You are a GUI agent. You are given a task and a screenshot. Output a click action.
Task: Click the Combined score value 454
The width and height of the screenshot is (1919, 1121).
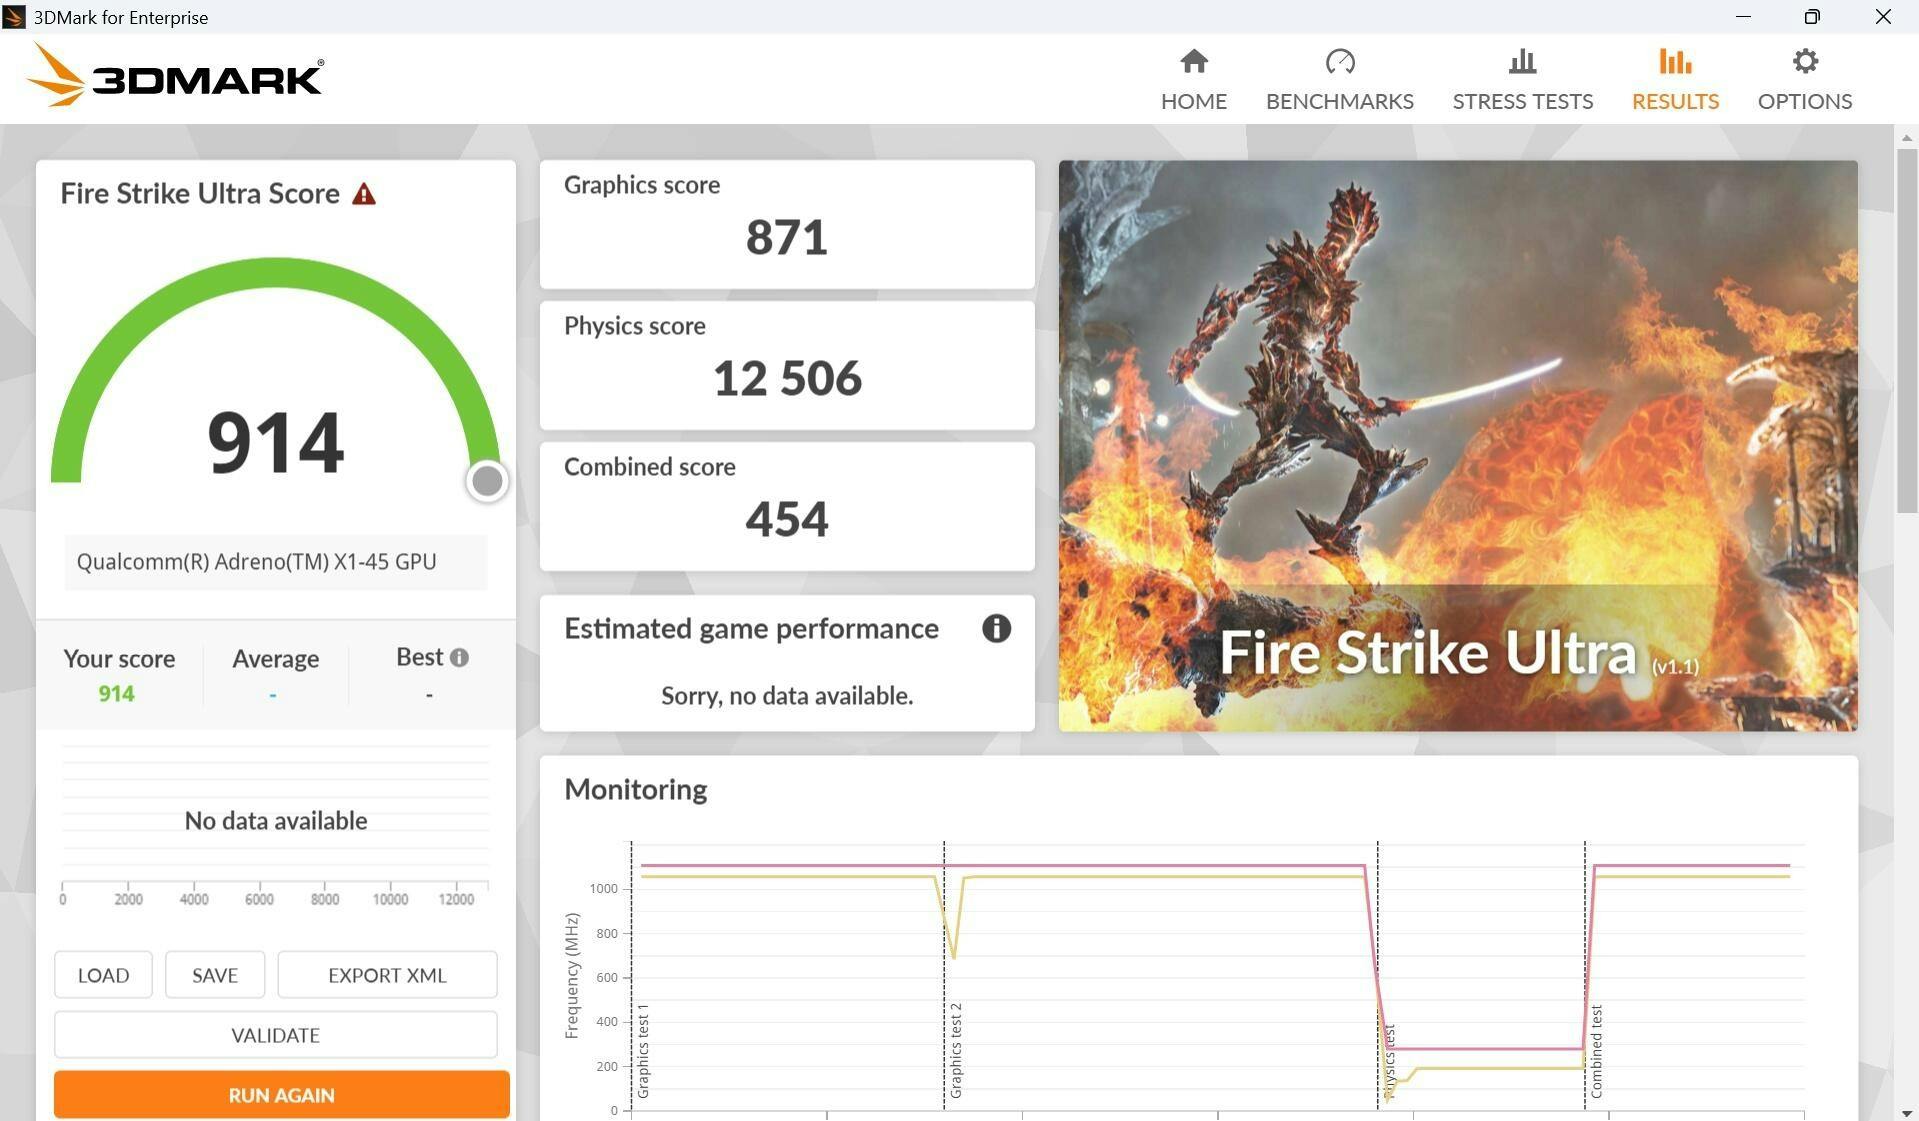tap(787, 520)
